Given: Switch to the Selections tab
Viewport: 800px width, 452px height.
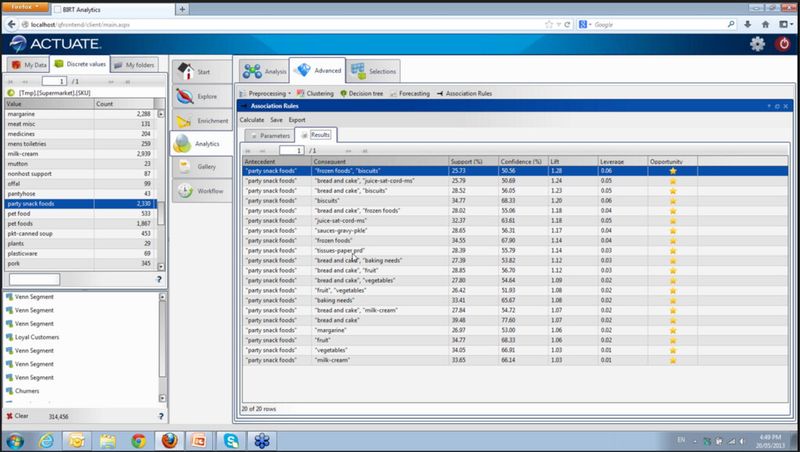Looking at the screenshot, I should pos(373,71).
